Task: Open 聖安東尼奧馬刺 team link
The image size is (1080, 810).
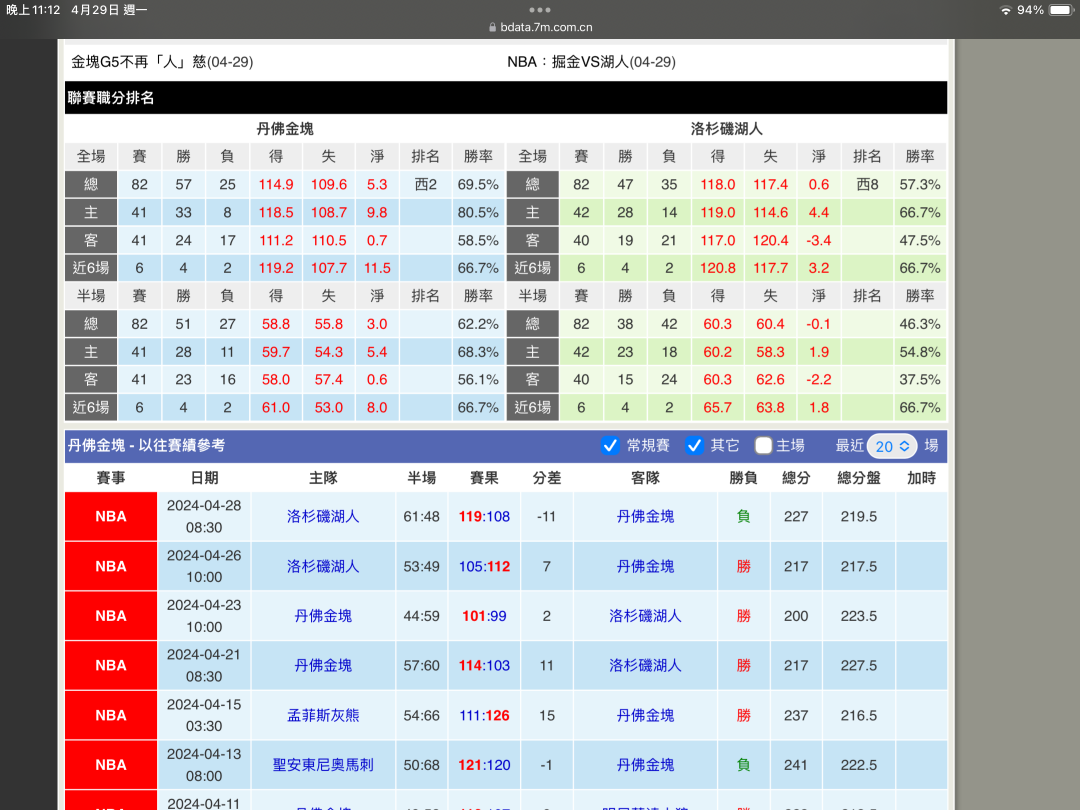Action: 323,765
